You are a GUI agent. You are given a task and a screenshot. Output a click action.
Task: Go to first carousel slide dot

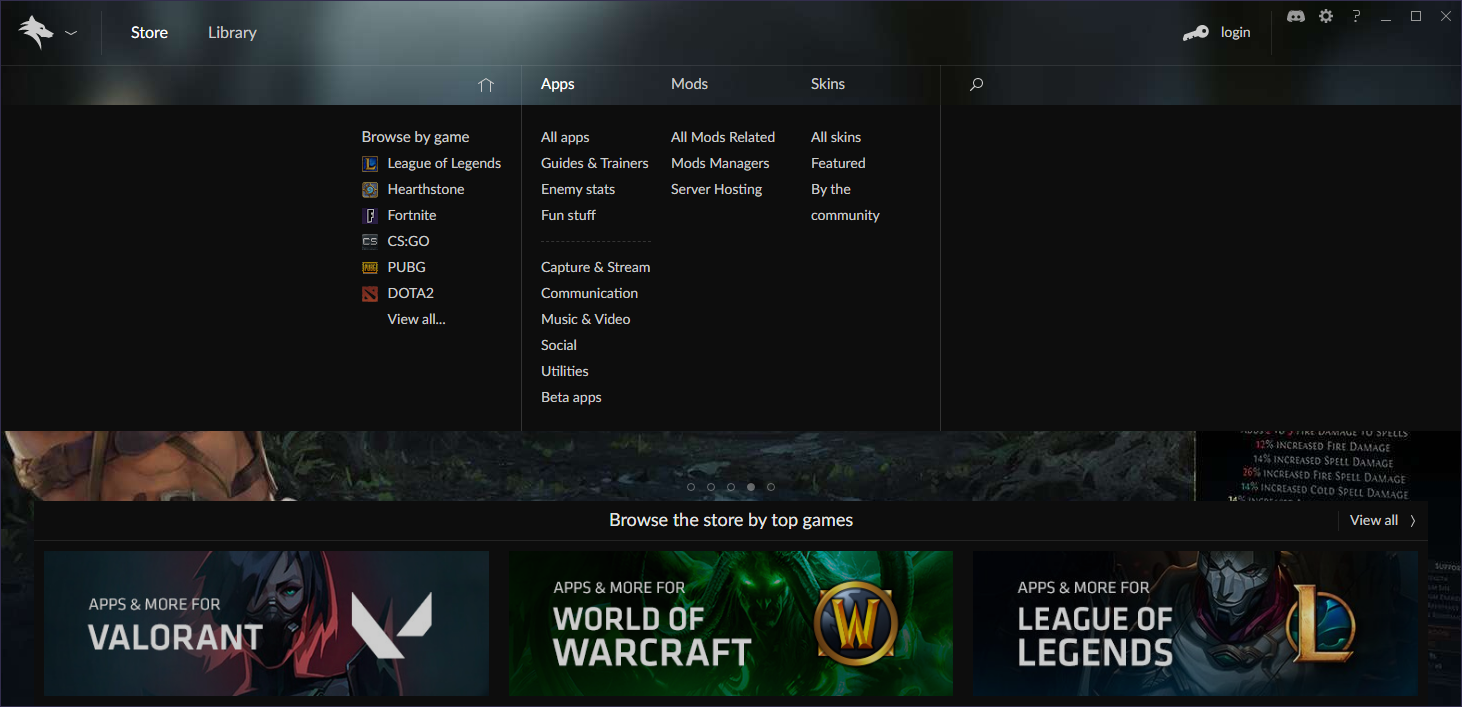click(691, 487)
